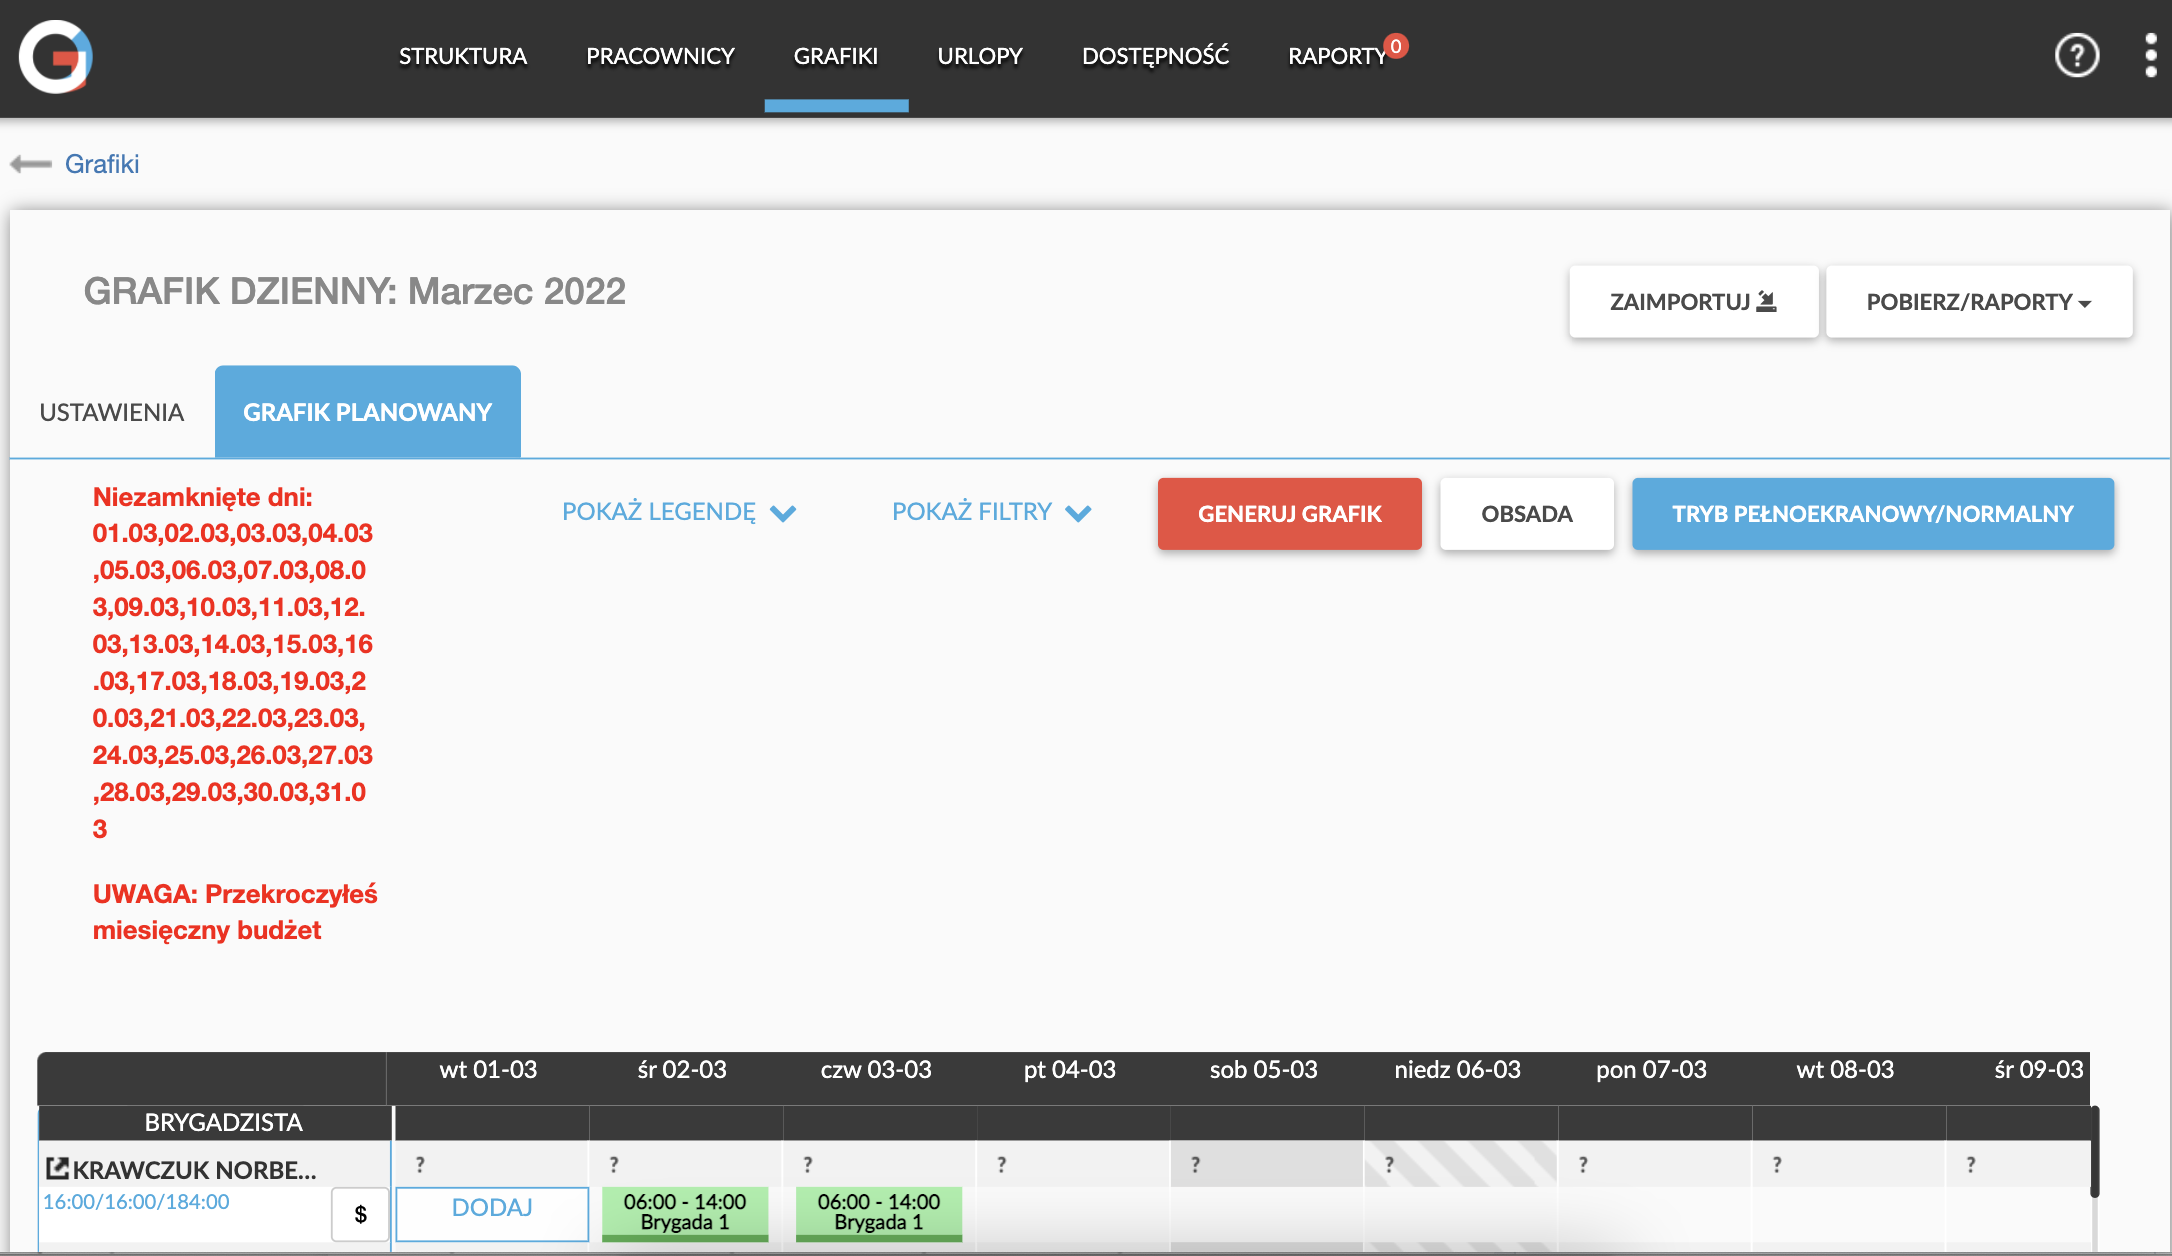Screen dimensions: 2172x1256
Task: Click the Zaimportuj import button
Action: 1693,302
